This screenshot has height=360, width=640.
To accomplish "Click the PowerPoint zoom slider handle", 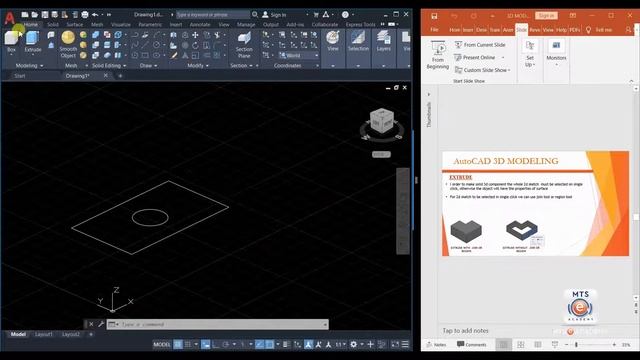I will (x=576, y=345).
